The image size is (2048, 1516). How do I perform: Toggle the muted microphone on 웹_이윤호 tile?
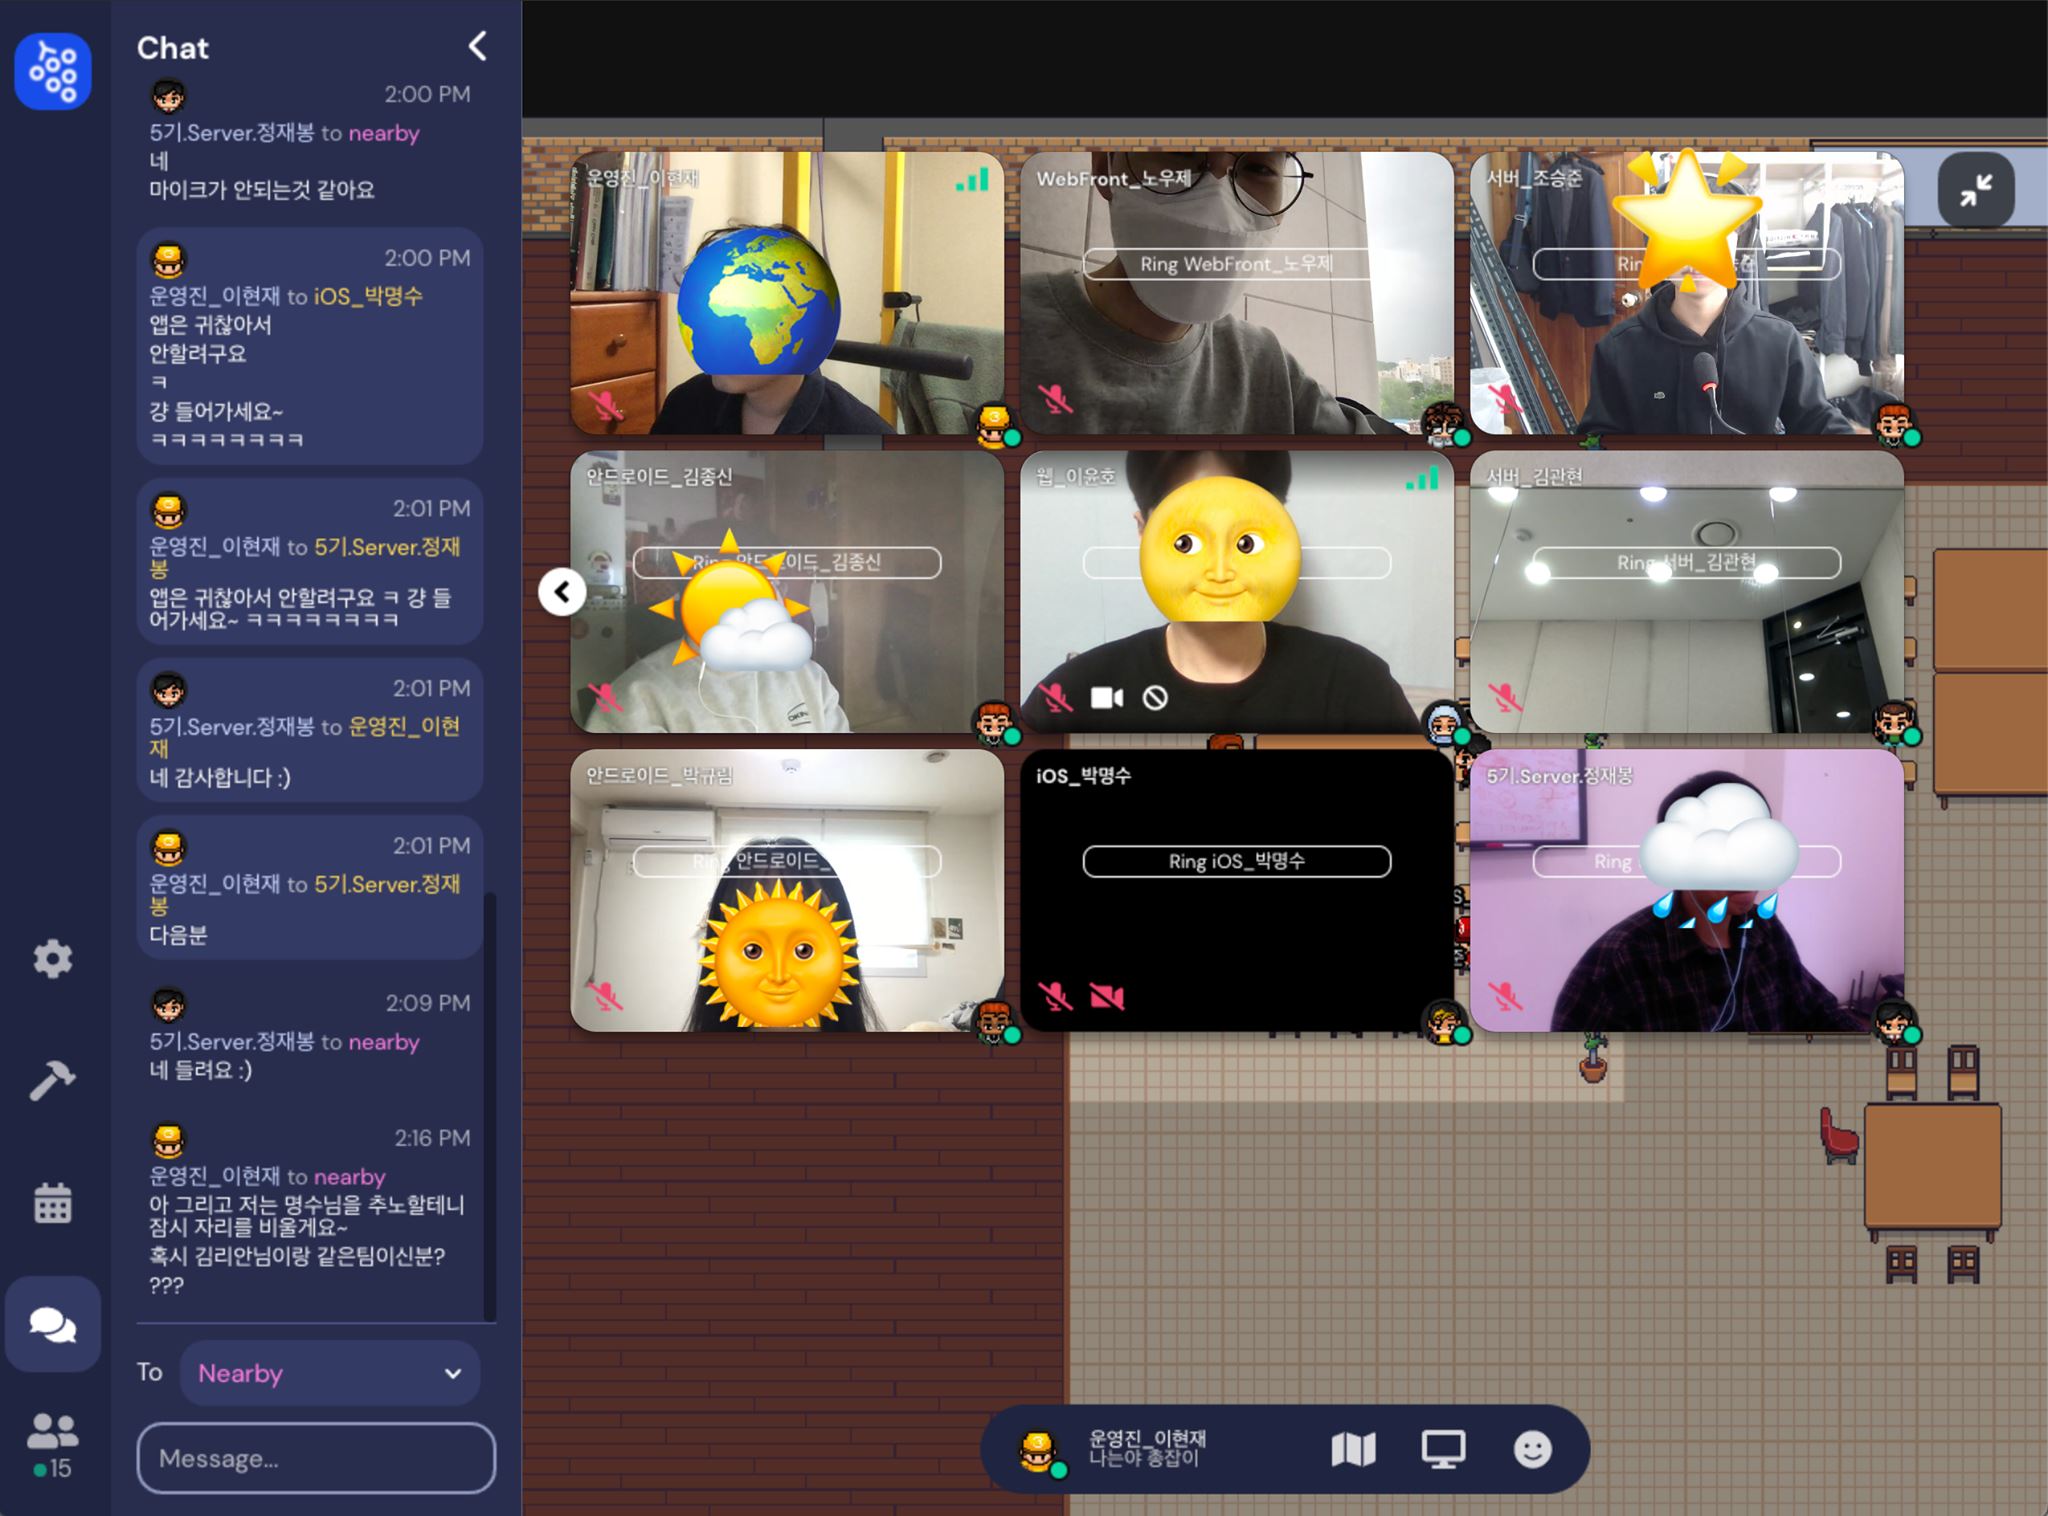1055,697
